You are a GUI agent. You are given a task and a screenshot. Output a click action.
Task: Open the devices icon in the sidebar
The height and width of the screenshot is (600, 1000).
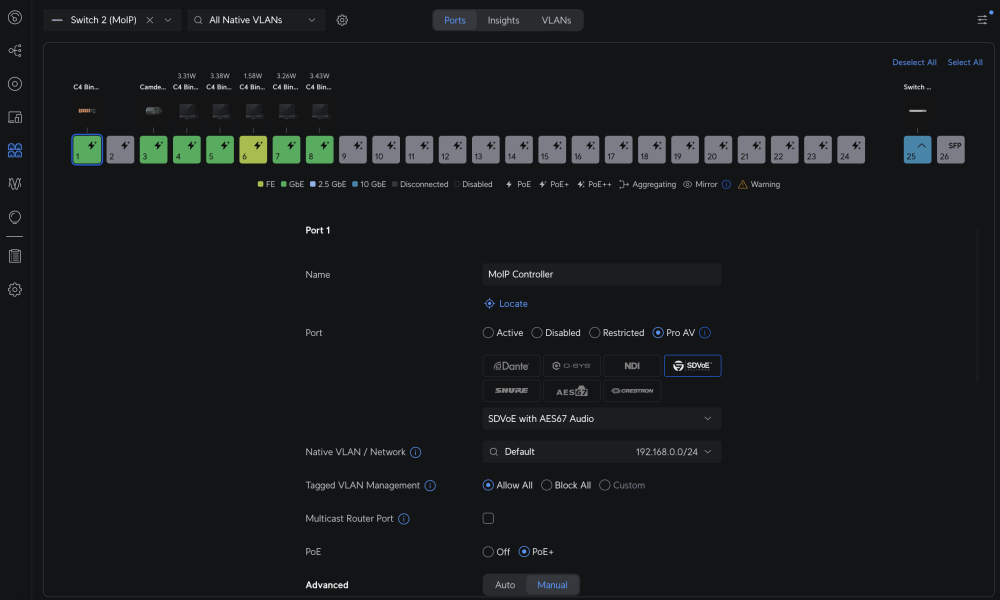coord(15,117)
